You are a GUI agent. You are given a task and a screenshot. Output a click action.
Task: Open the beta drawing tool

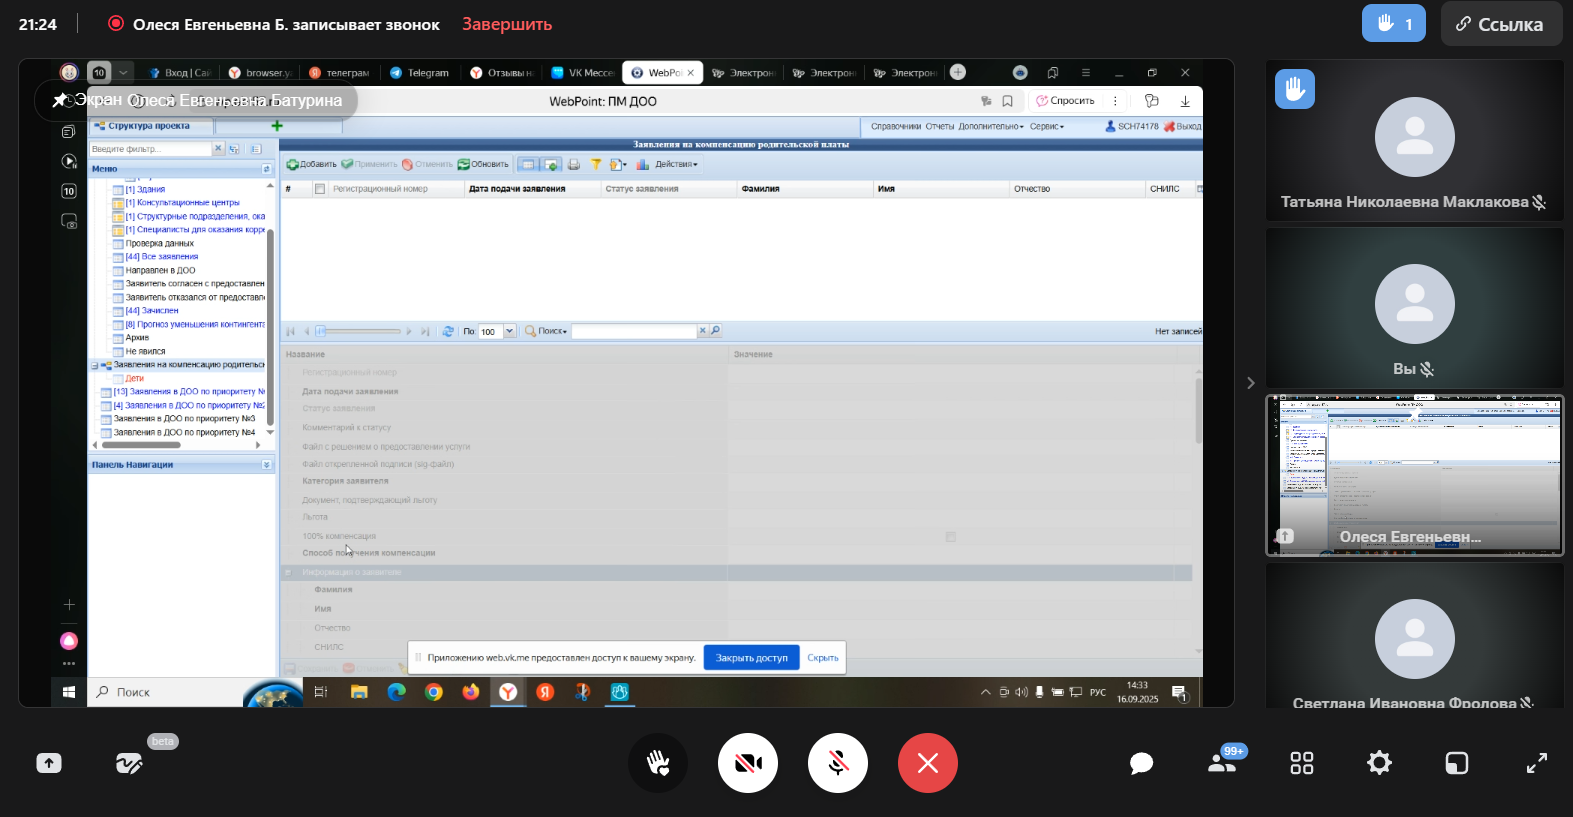tap(129, 763)
